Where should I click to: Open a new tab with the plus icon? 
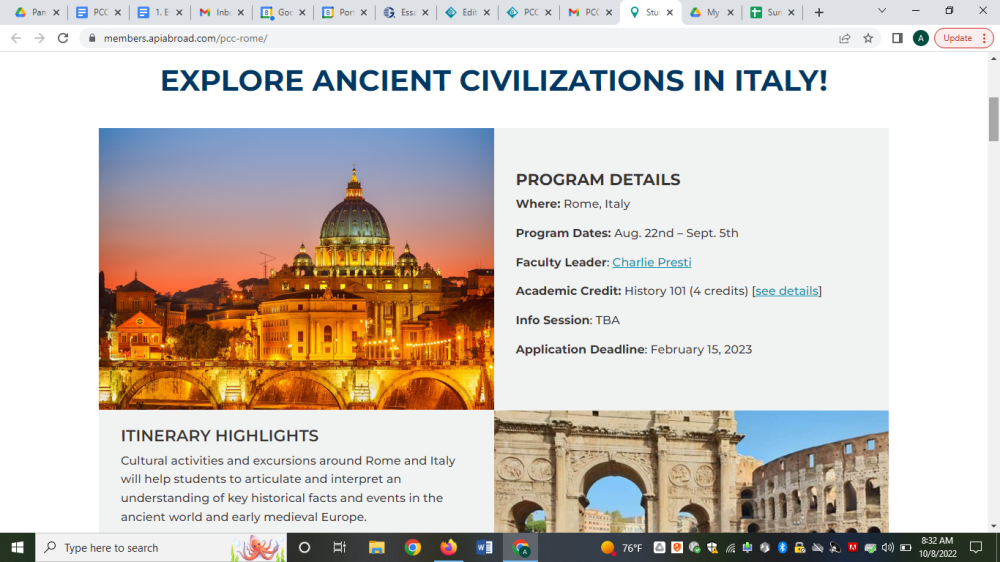click(819, 12)
